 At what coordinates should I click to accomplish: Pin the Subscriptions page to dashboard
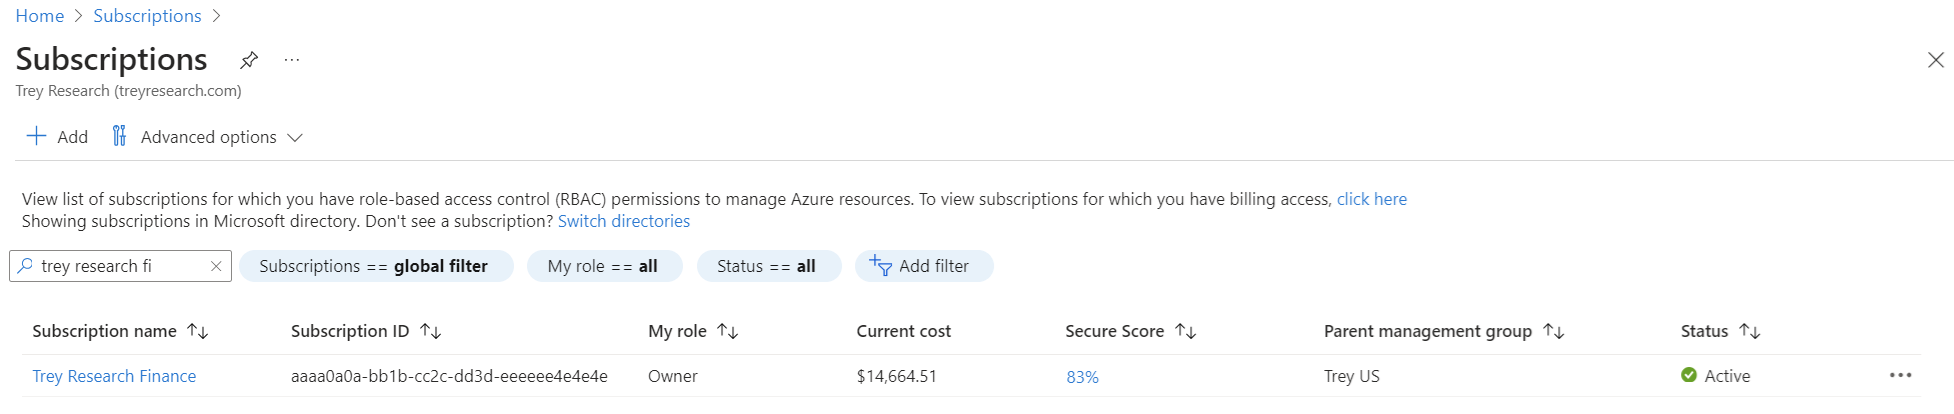point(249,60)
